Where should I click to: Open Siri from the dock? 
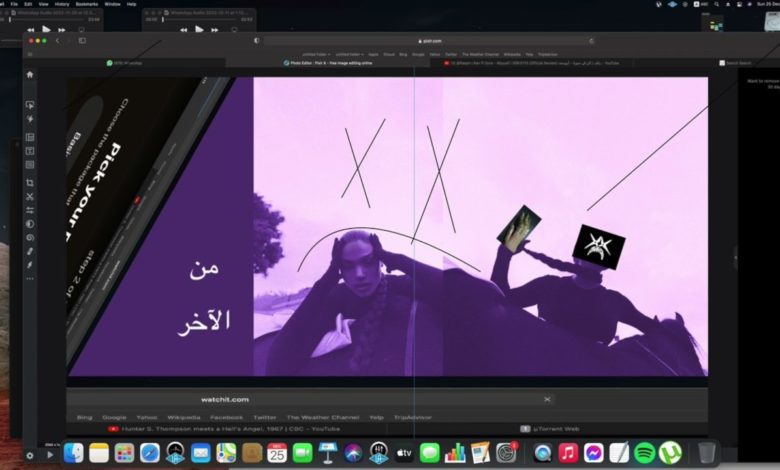(353, 453)
